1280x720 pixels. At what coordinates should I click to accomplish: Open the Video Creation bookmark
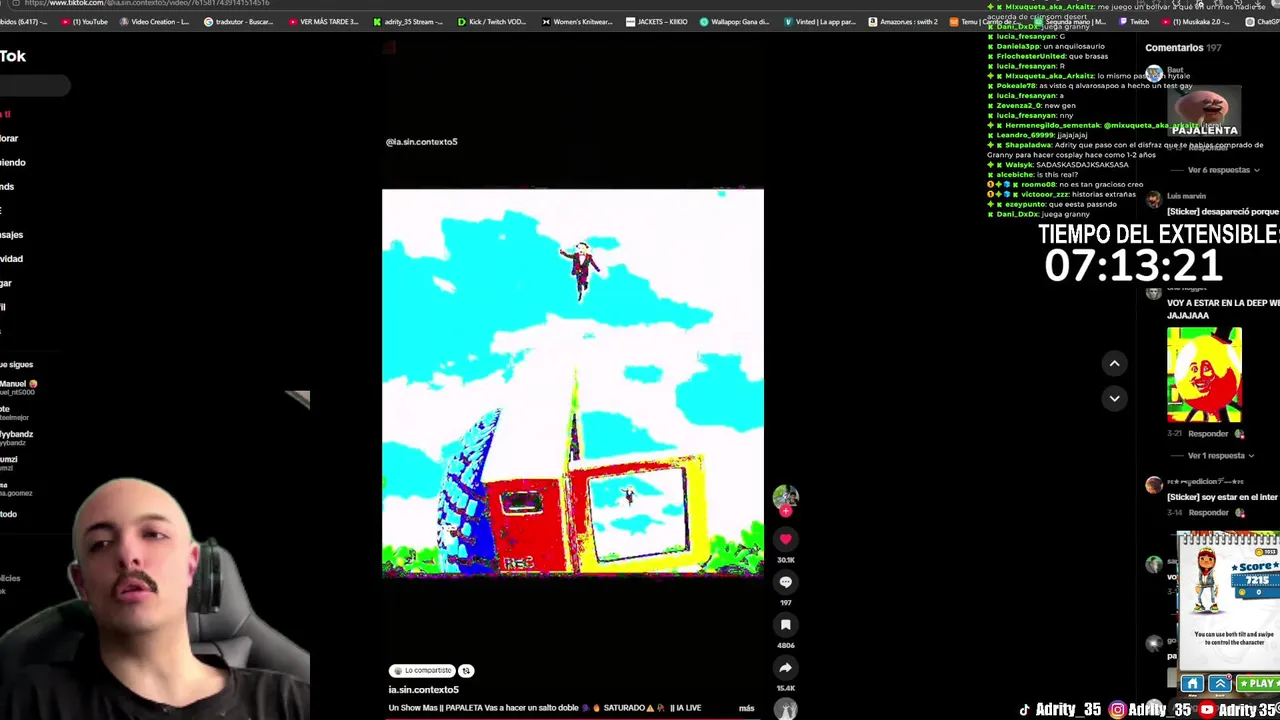pos(153,22)
